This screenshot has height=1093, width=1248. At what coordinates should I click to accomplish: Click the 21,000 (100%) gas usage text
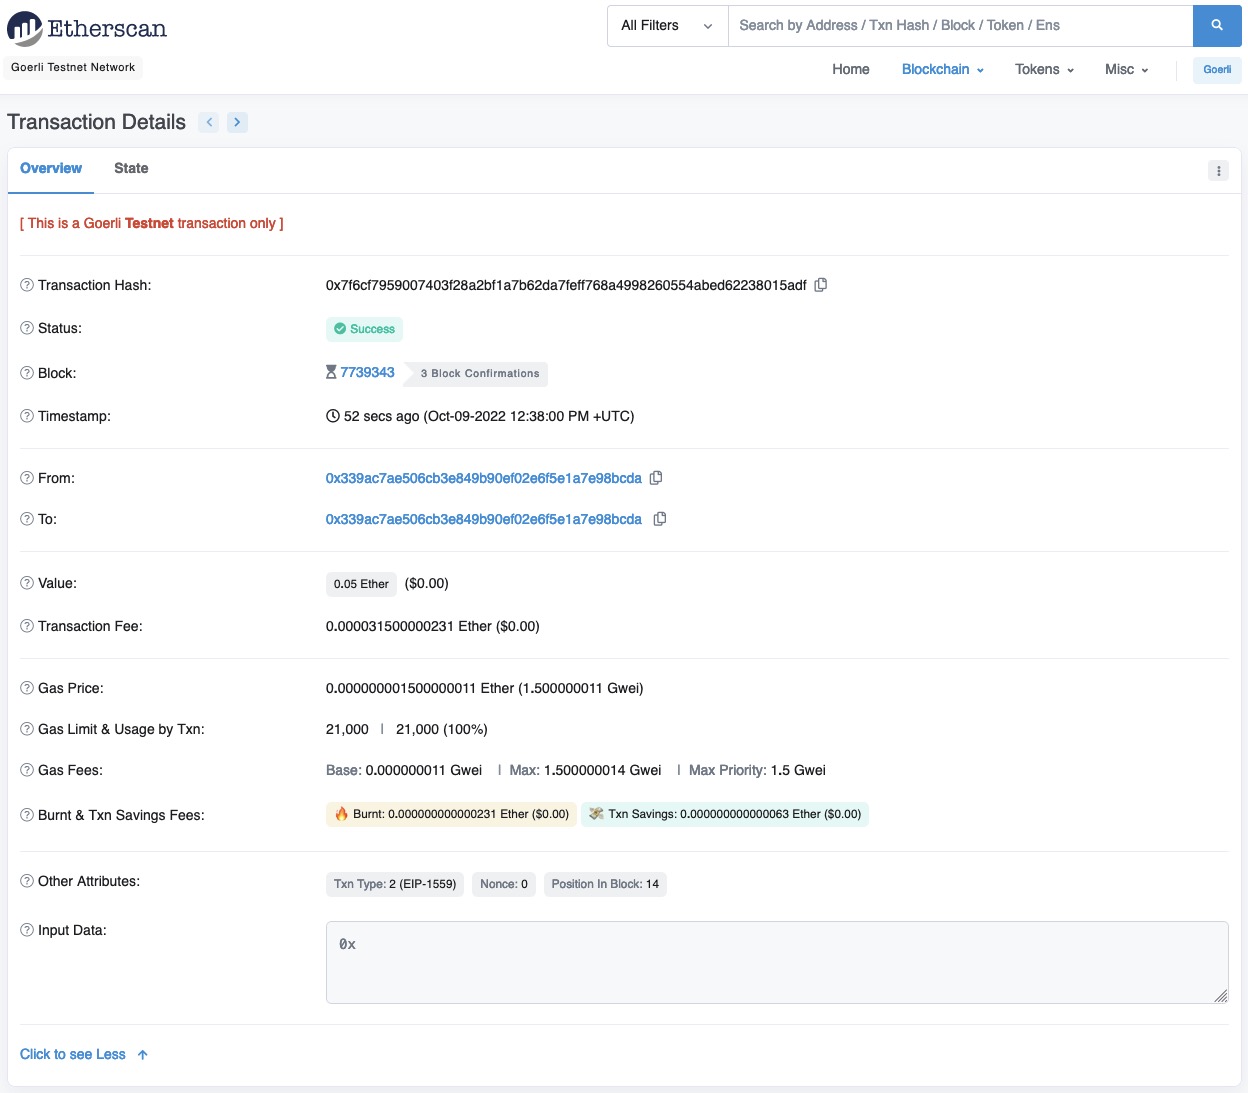(442, 729)
